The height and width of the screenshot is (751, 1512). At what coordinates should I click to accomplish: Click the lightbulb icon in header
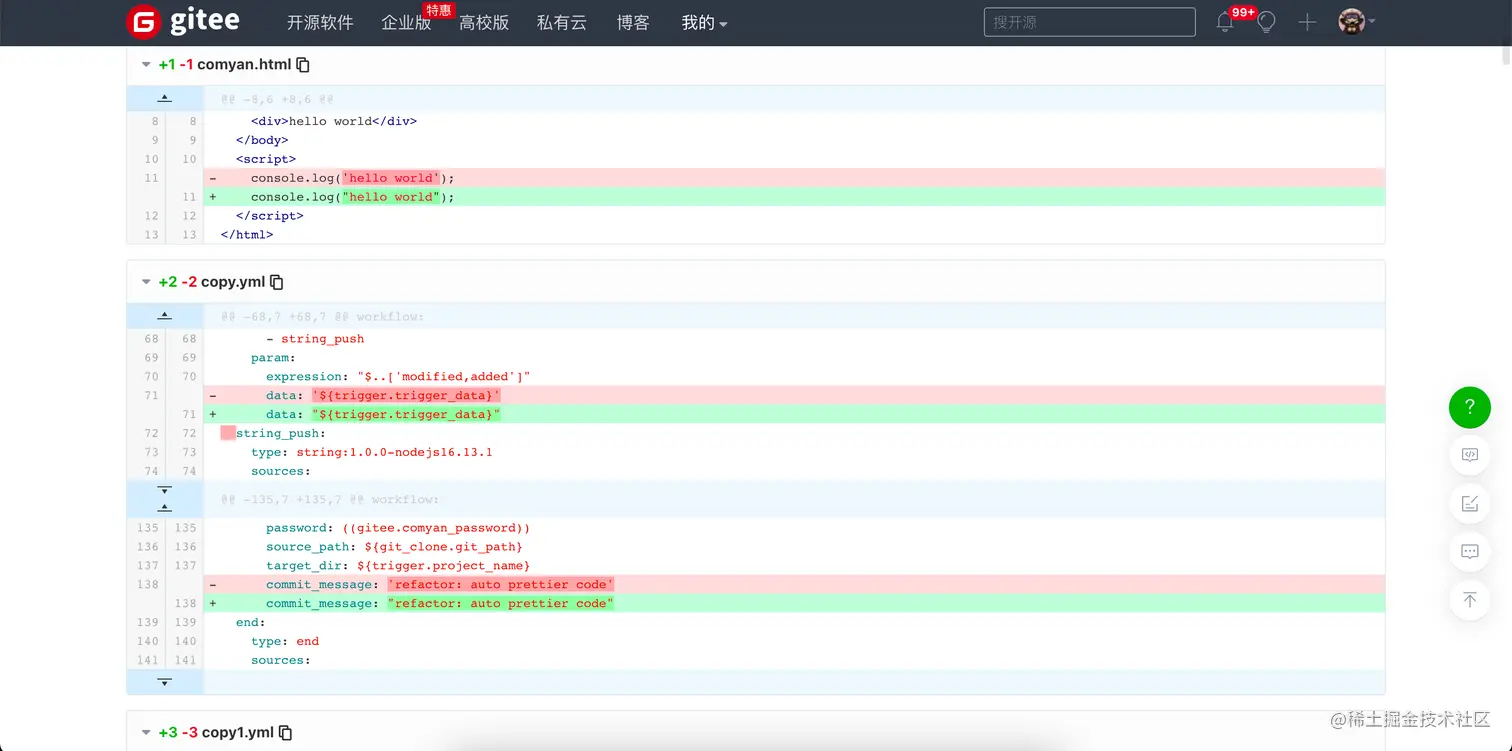pos(1266,22)
